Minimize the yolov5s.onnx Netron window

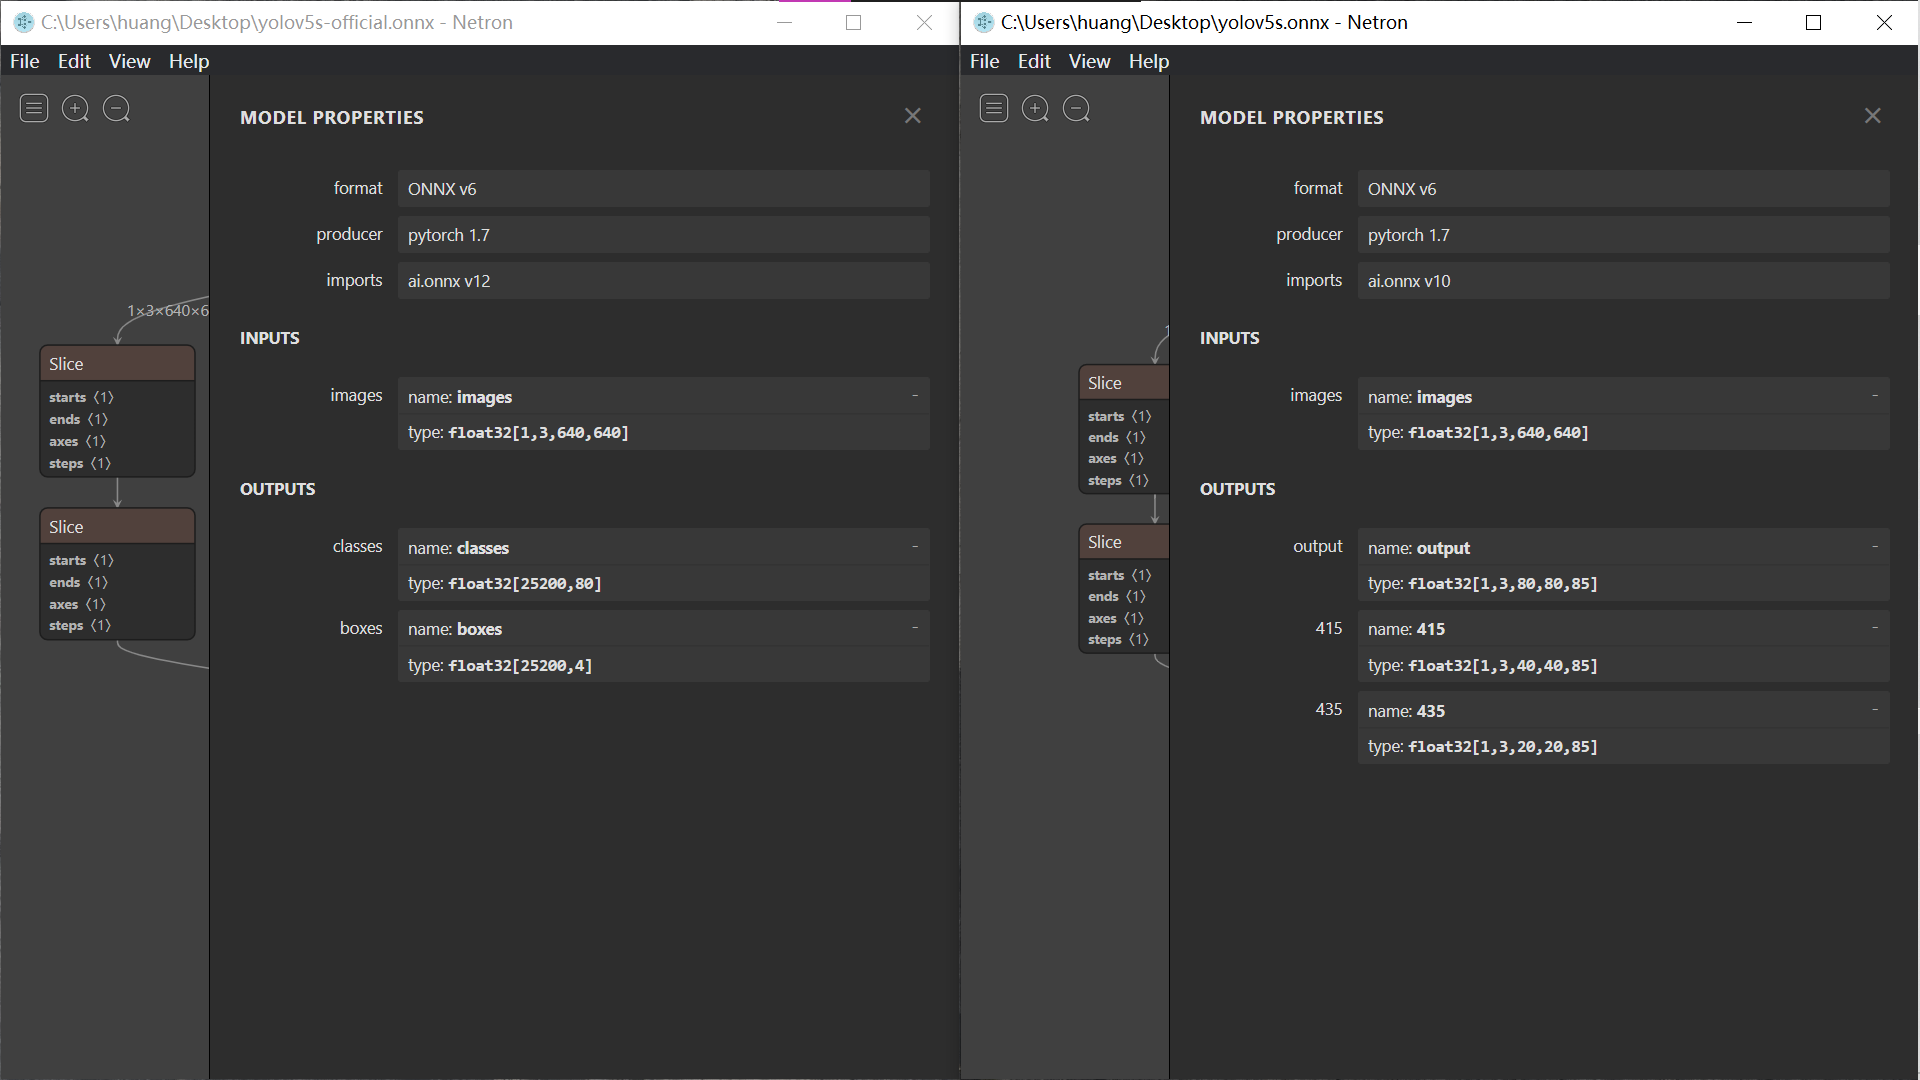pyautogui.click(x=1745, y=22)
